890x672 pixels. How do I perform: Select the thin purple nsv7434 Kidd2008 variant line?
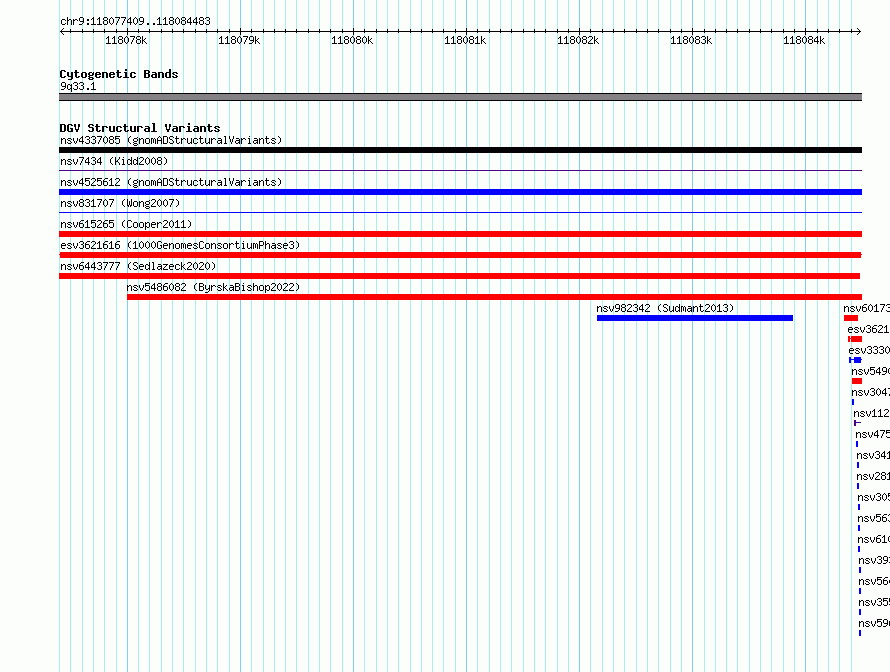[460, 170]
